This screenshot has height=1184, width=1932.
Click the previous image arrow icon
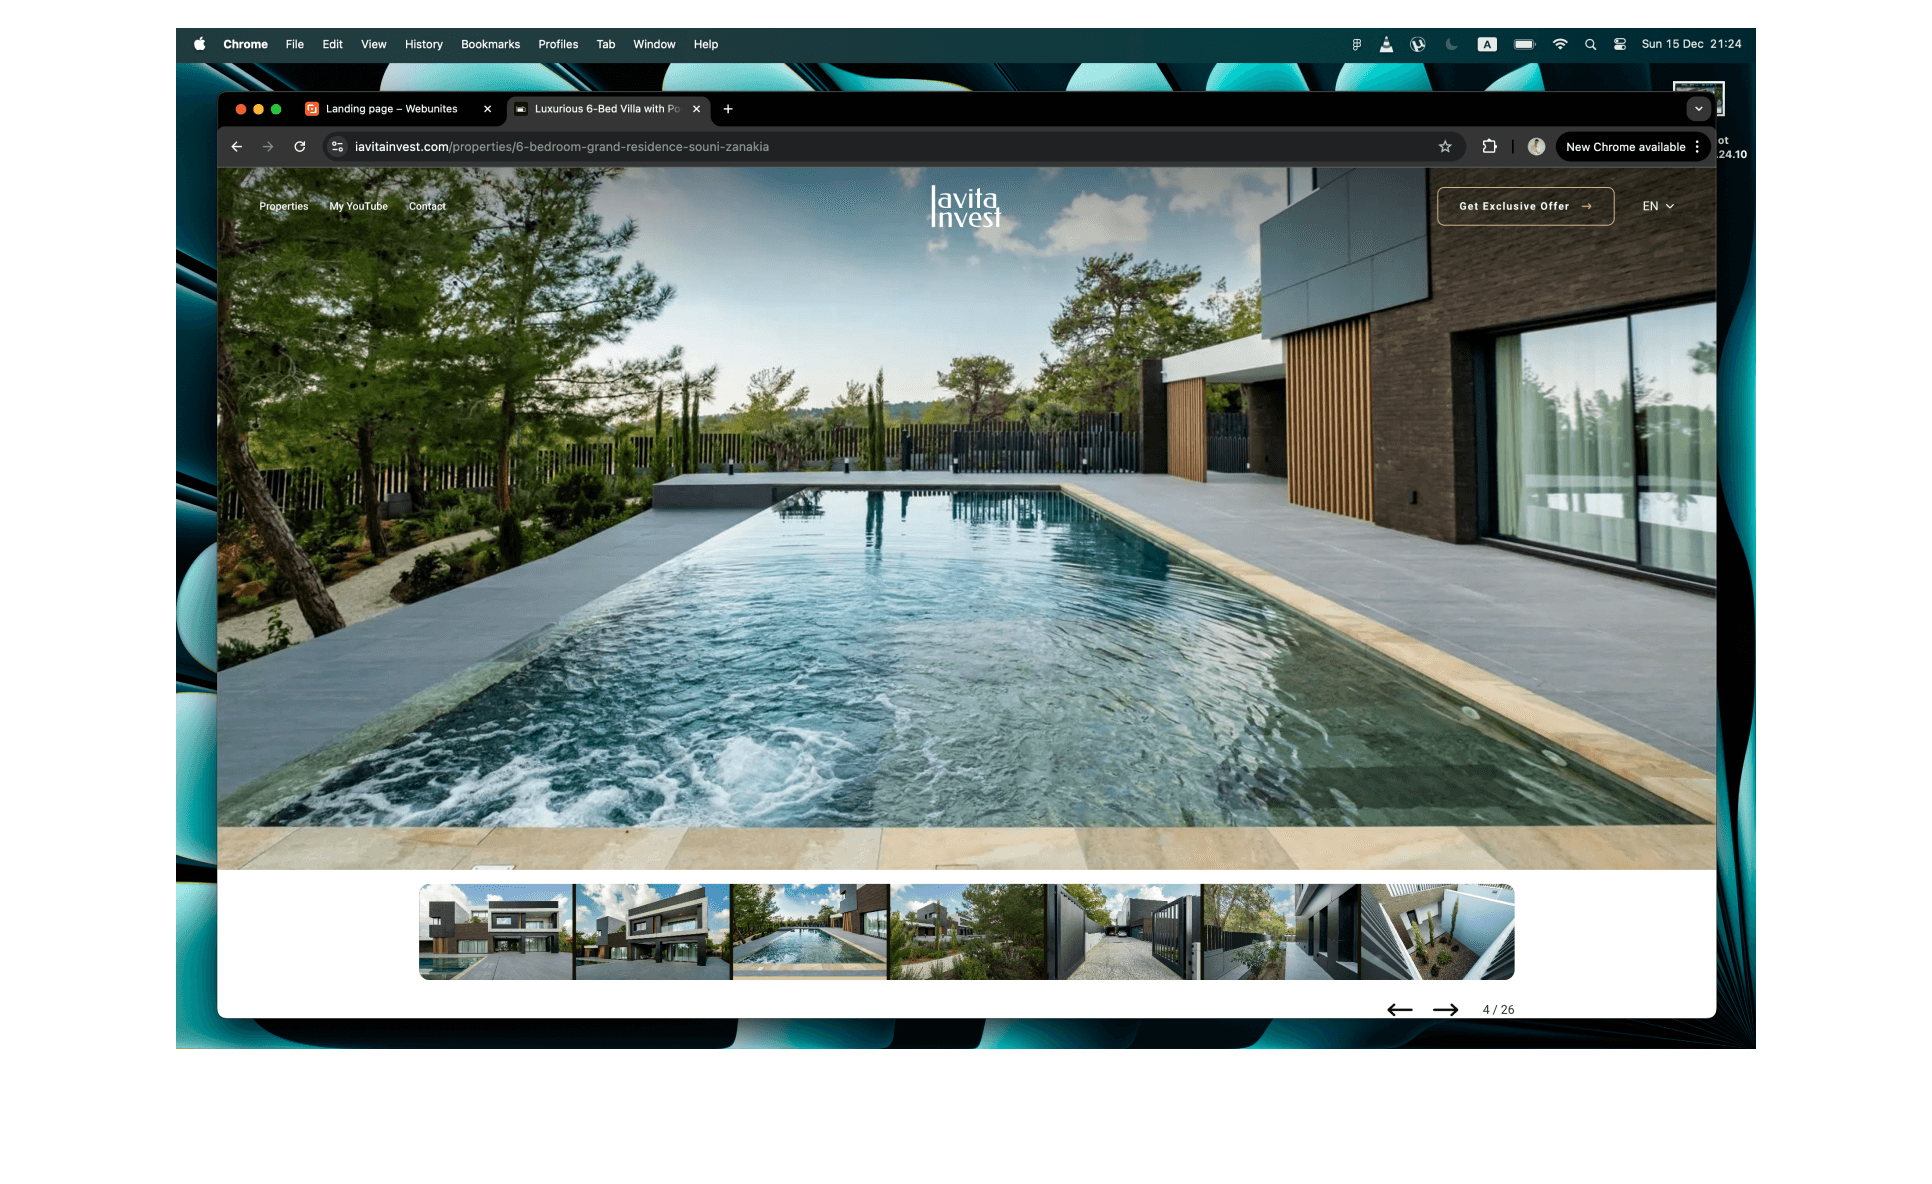pos(1398,1009)
